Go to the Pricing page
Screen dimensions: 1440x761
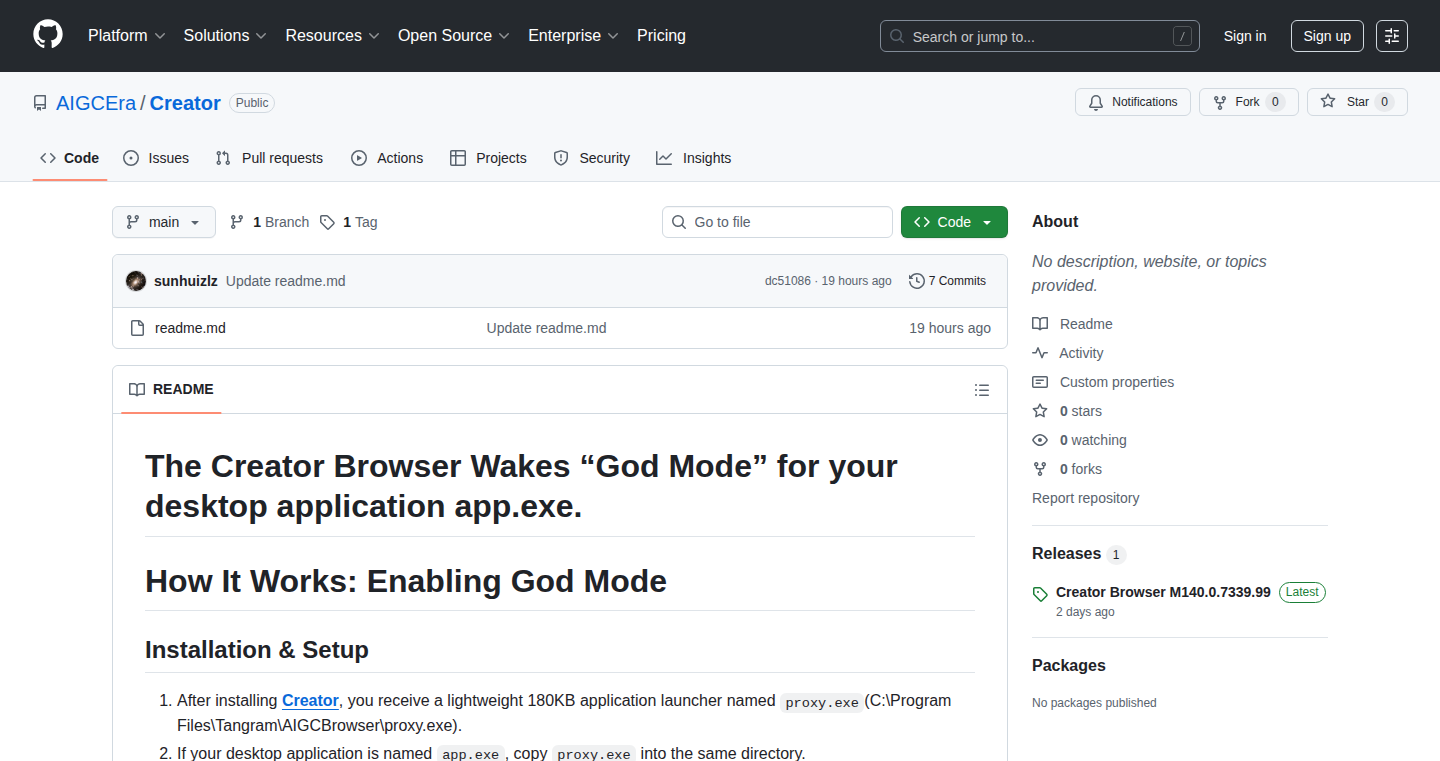(x=661, y=36)
